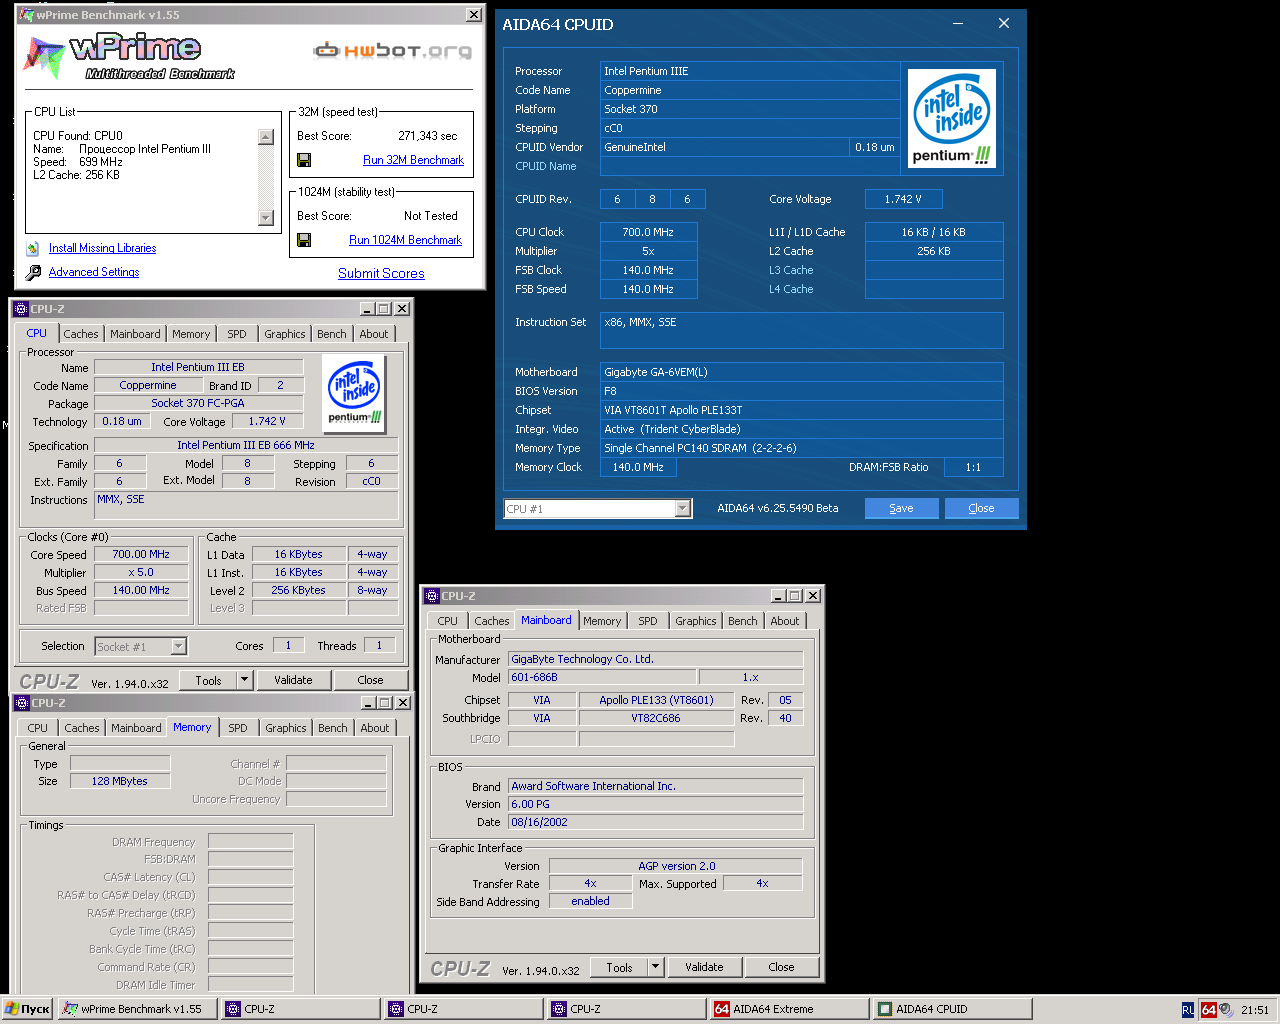Click the save icon for 1024M score

click(x=304, y=240)
